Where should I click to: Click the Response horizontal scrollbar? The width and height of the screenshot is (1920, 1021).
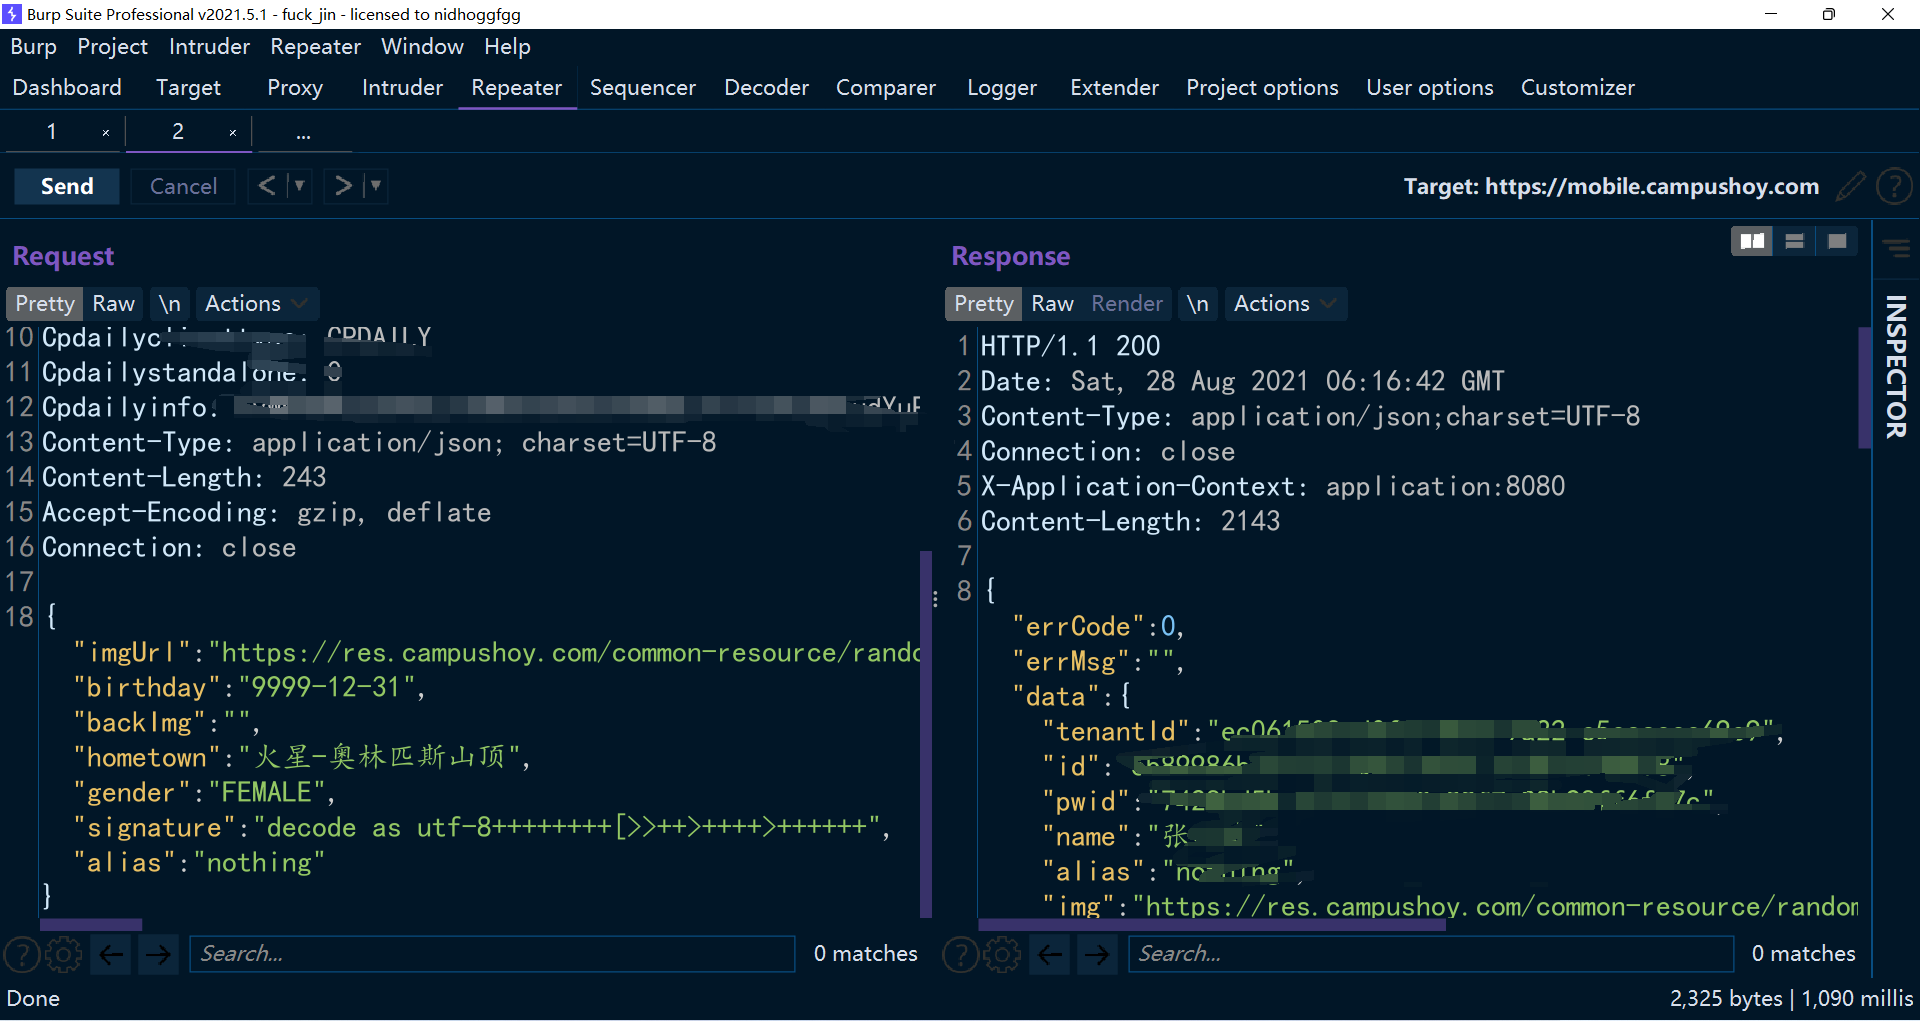(x=1211, y=925)
